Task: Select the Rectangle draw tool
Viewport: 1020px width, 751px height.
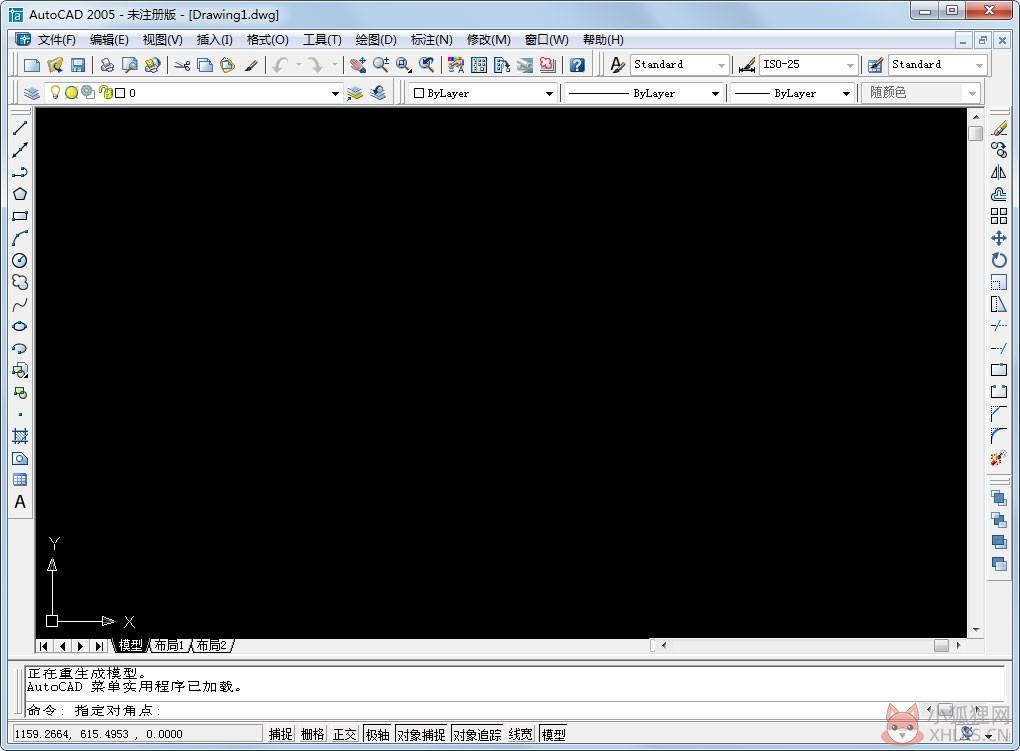Action: point(20,216)
